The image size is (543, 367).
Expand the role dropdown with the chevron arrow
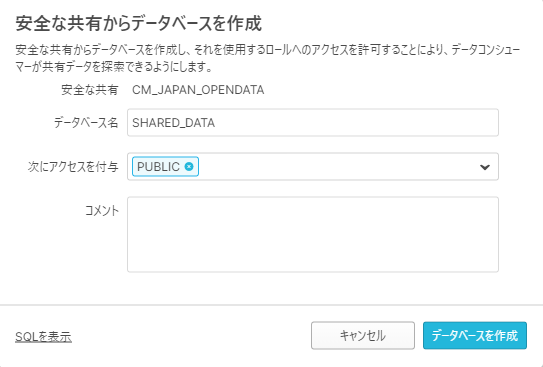(484, 167)
